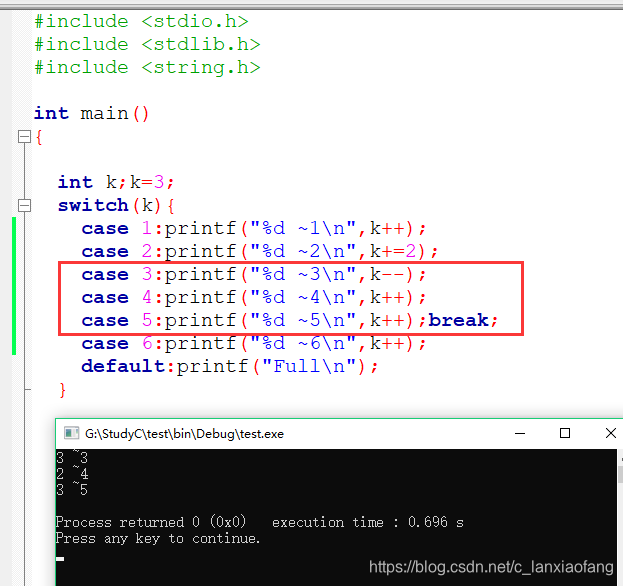This screenshot has height=586, width=623.
Task: Collapse the main function fold marker
Action: [25, 137]
